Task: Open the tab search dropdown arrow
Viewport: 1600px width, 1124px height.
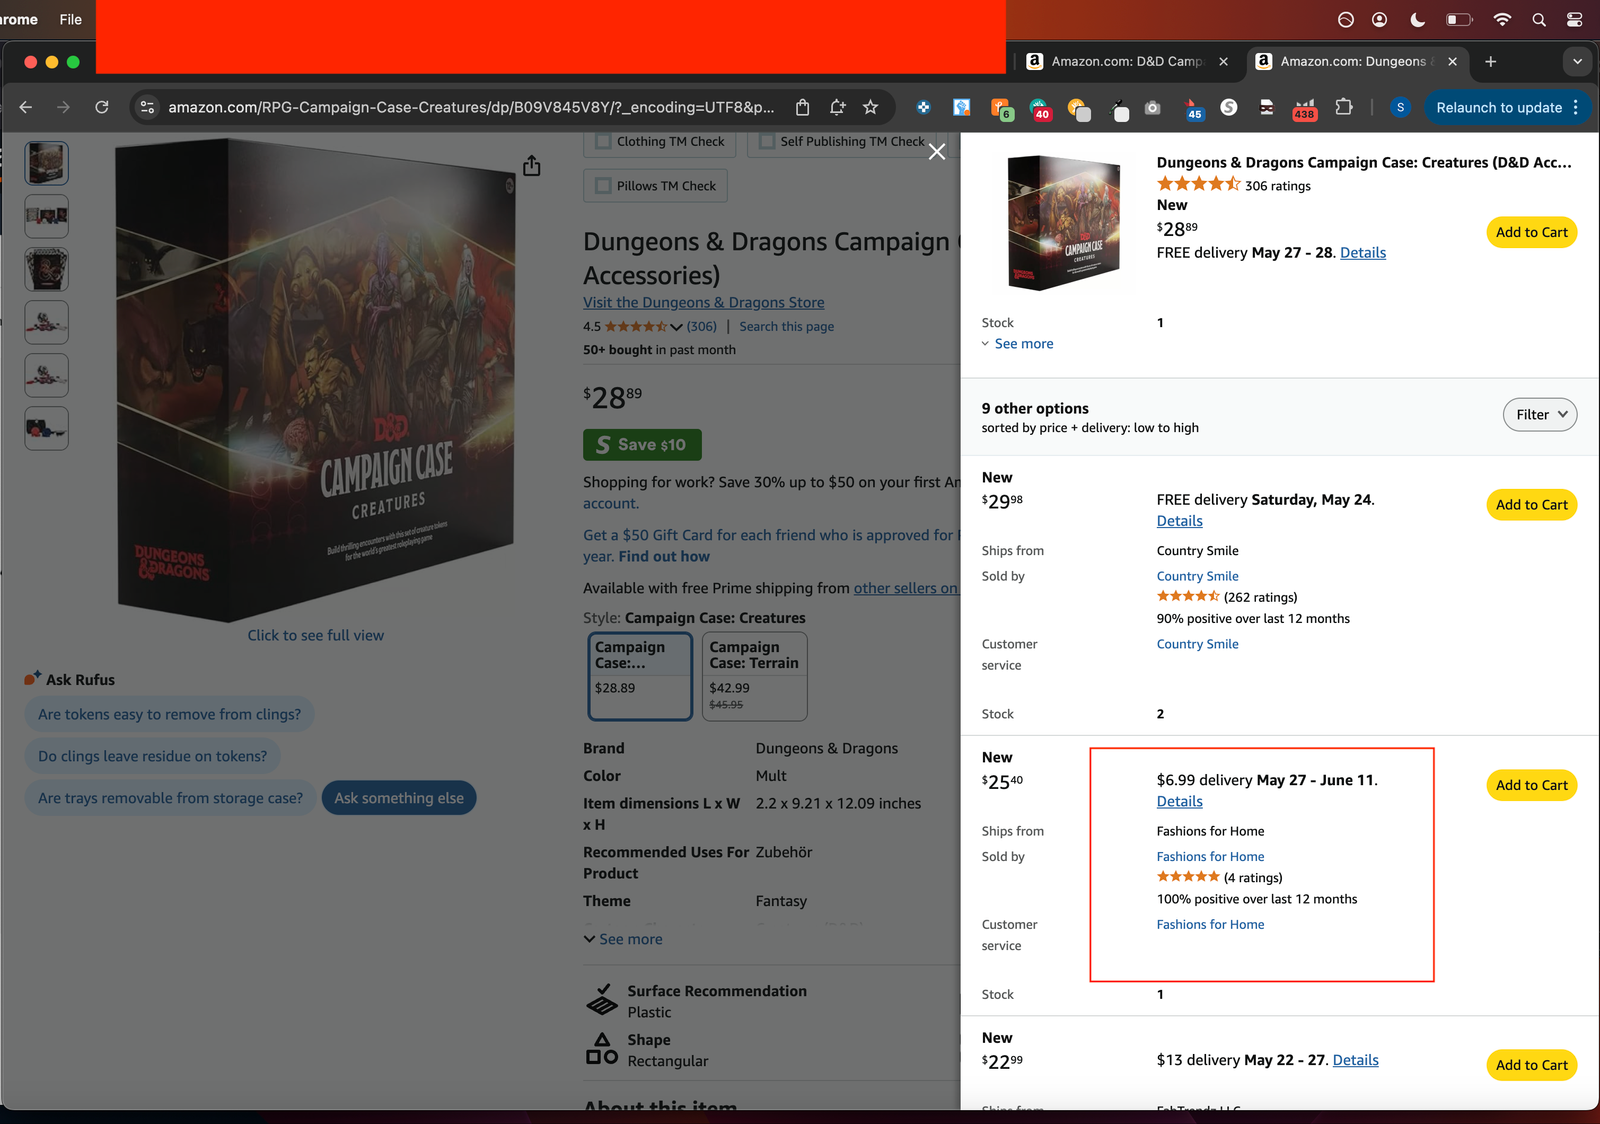Action: pos(1577,61)
